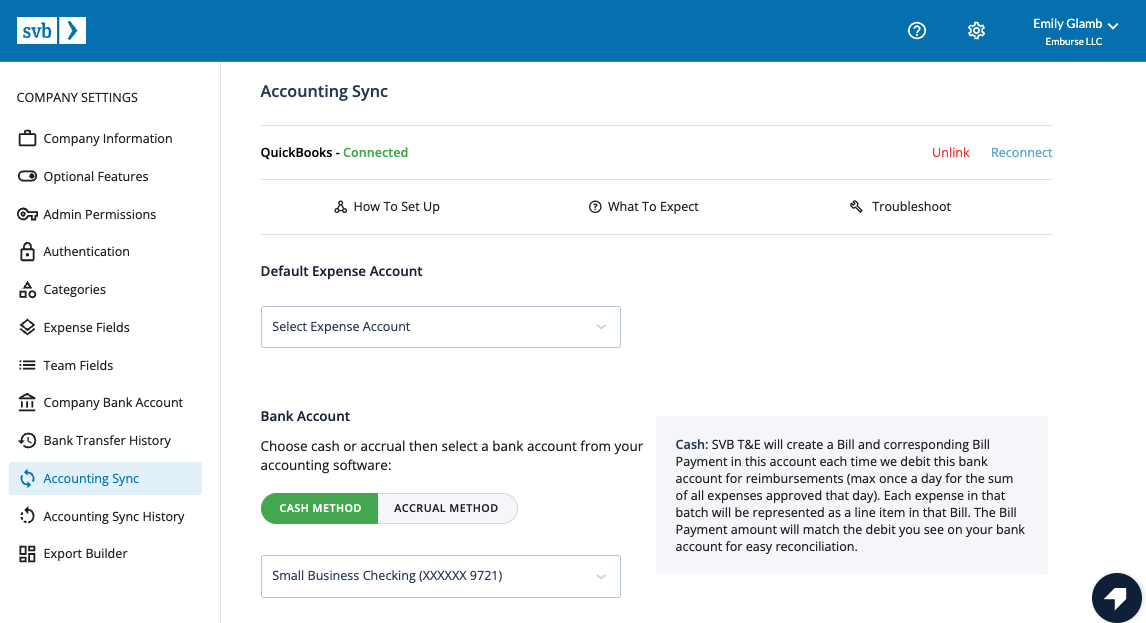This screenshot has height=623, width=1146.
Task: Open the Small Business Checking account dropdown
Action: [441, 576]
